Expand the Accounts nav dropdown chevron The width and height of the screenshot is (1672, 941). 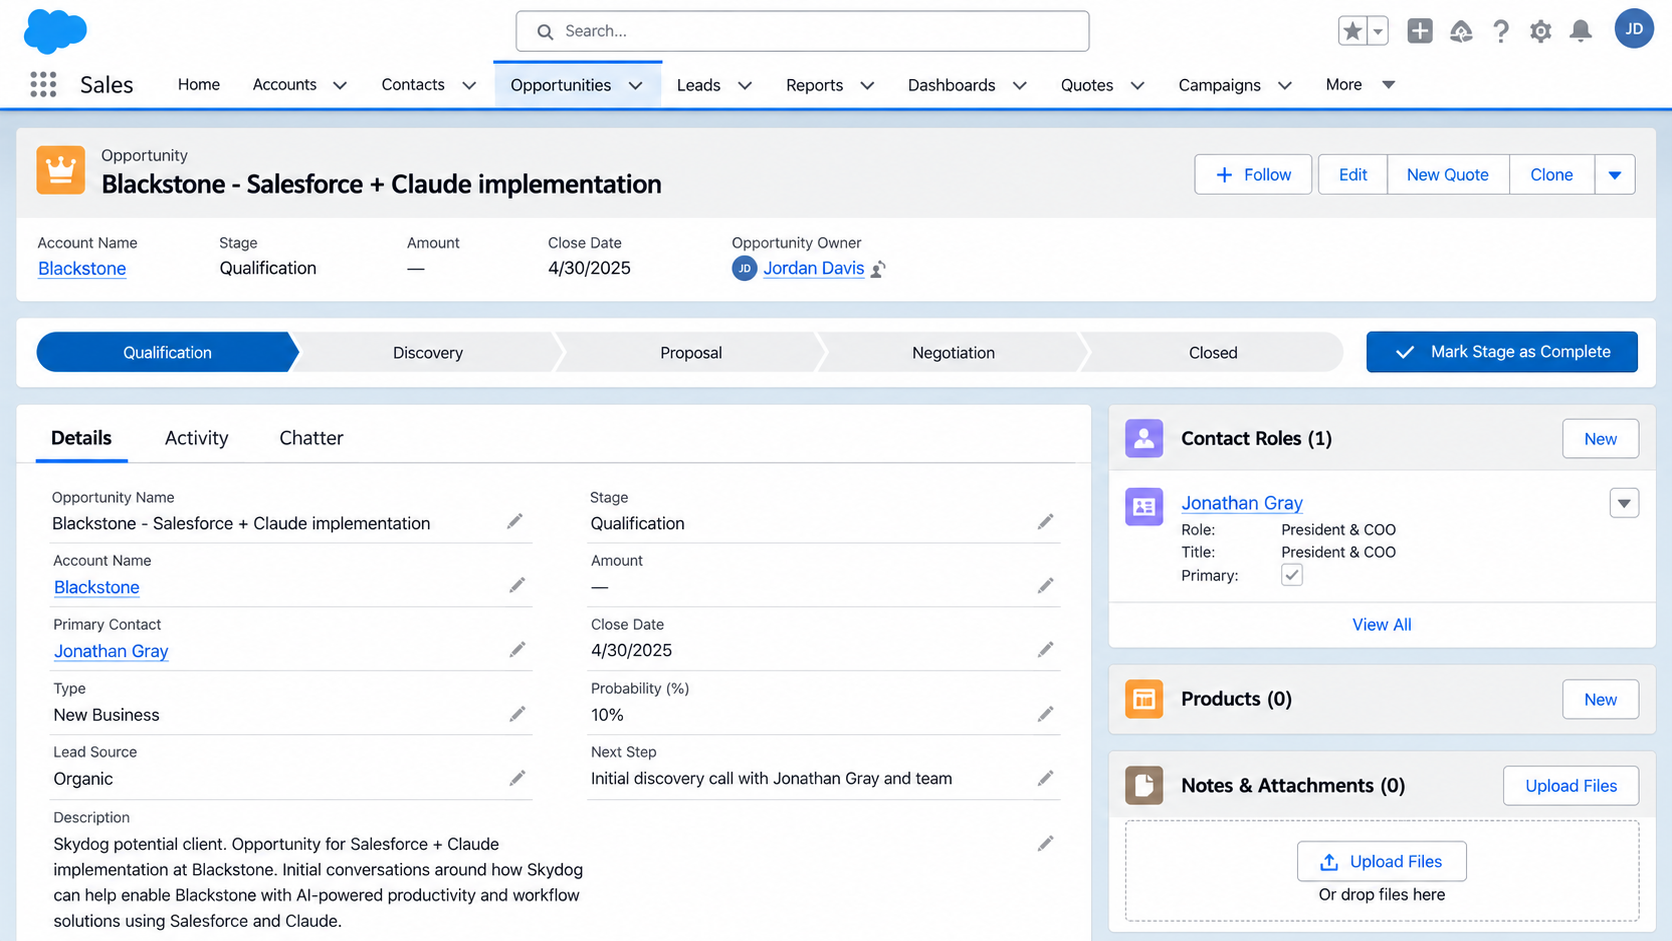point(340,85)
